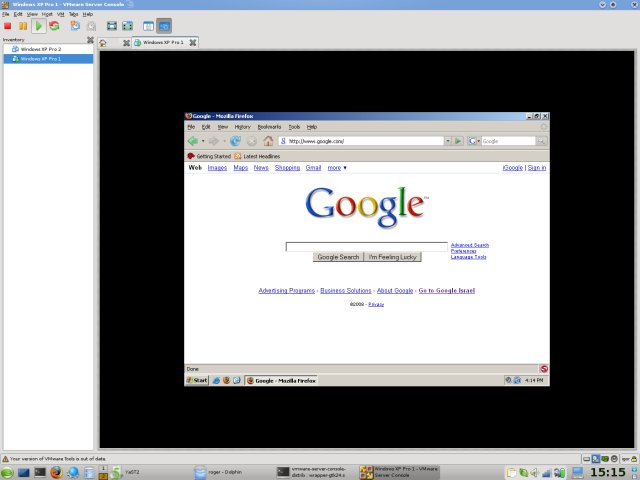Click the Firefox search magnifier button
The height and width of the screenshot is (480, 640).
541,141
